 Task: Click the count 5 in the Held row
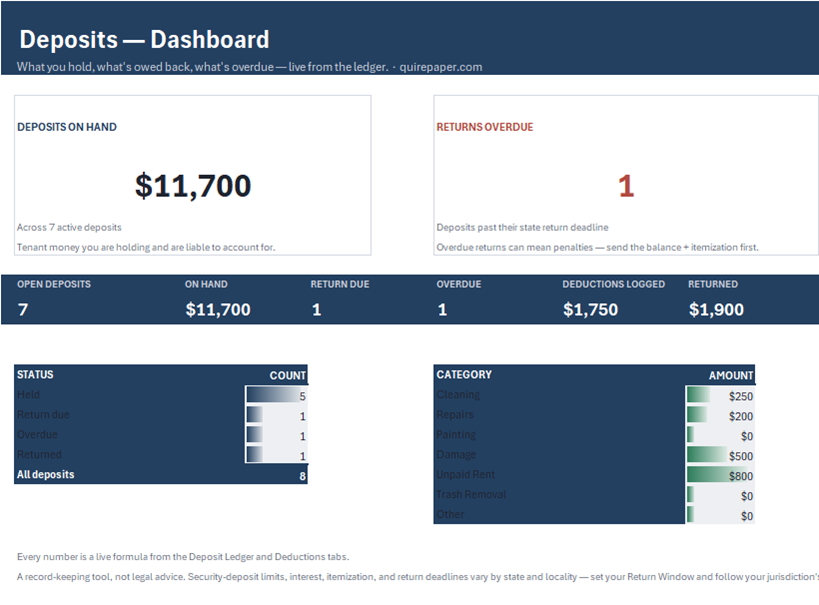pyautogui.click(x=302, y=397)
